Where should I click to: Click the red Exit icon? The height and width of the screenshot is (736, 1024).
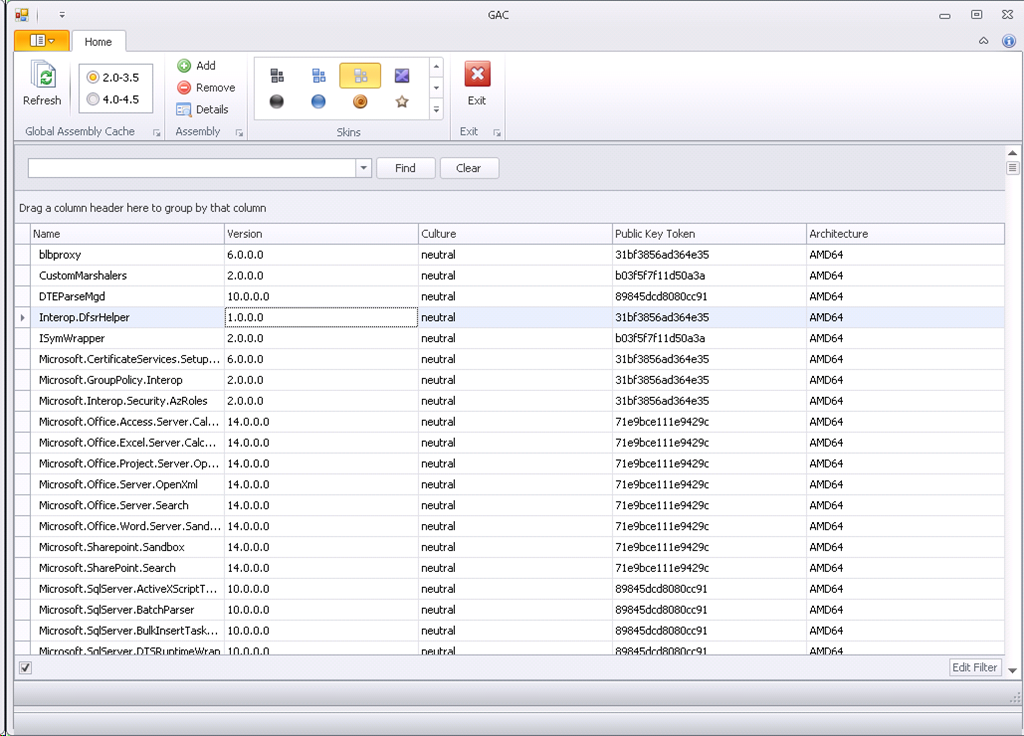click(x=477, y=74)
